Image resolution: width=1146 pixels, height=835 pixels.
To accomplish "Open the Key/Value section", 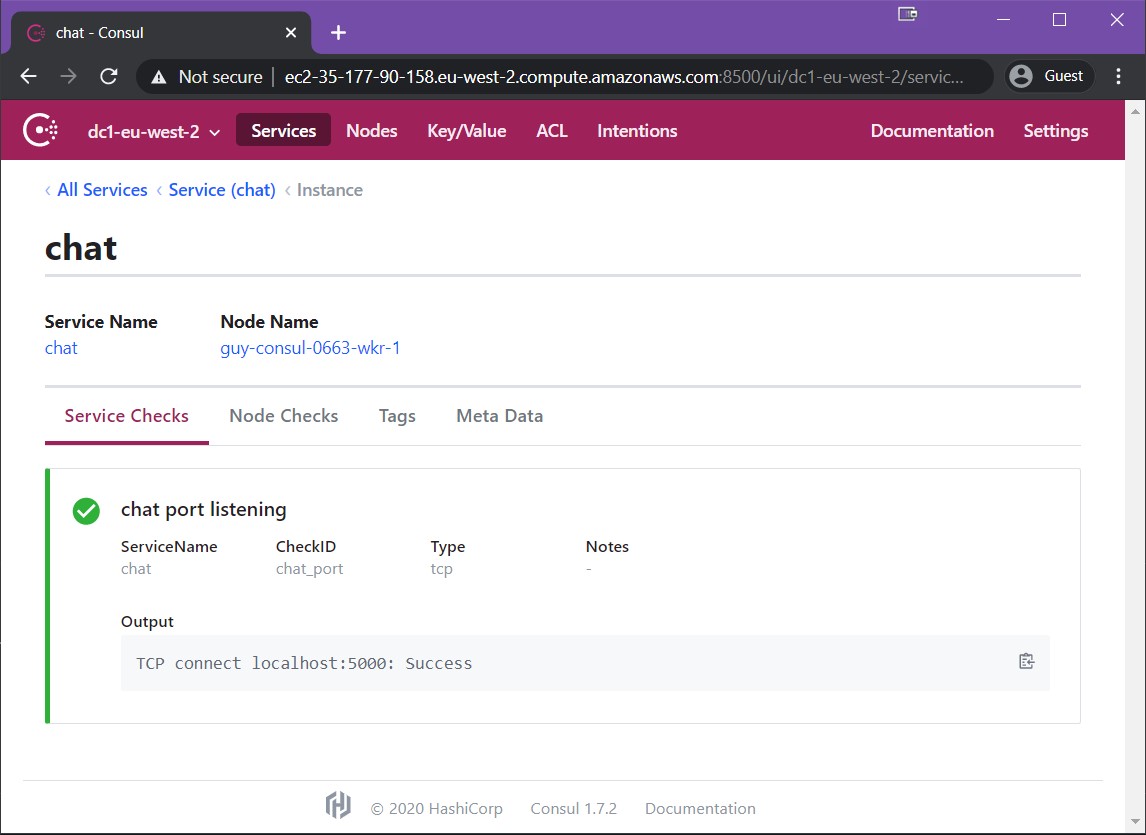I will pyautogui.click(x=467, y=130).
